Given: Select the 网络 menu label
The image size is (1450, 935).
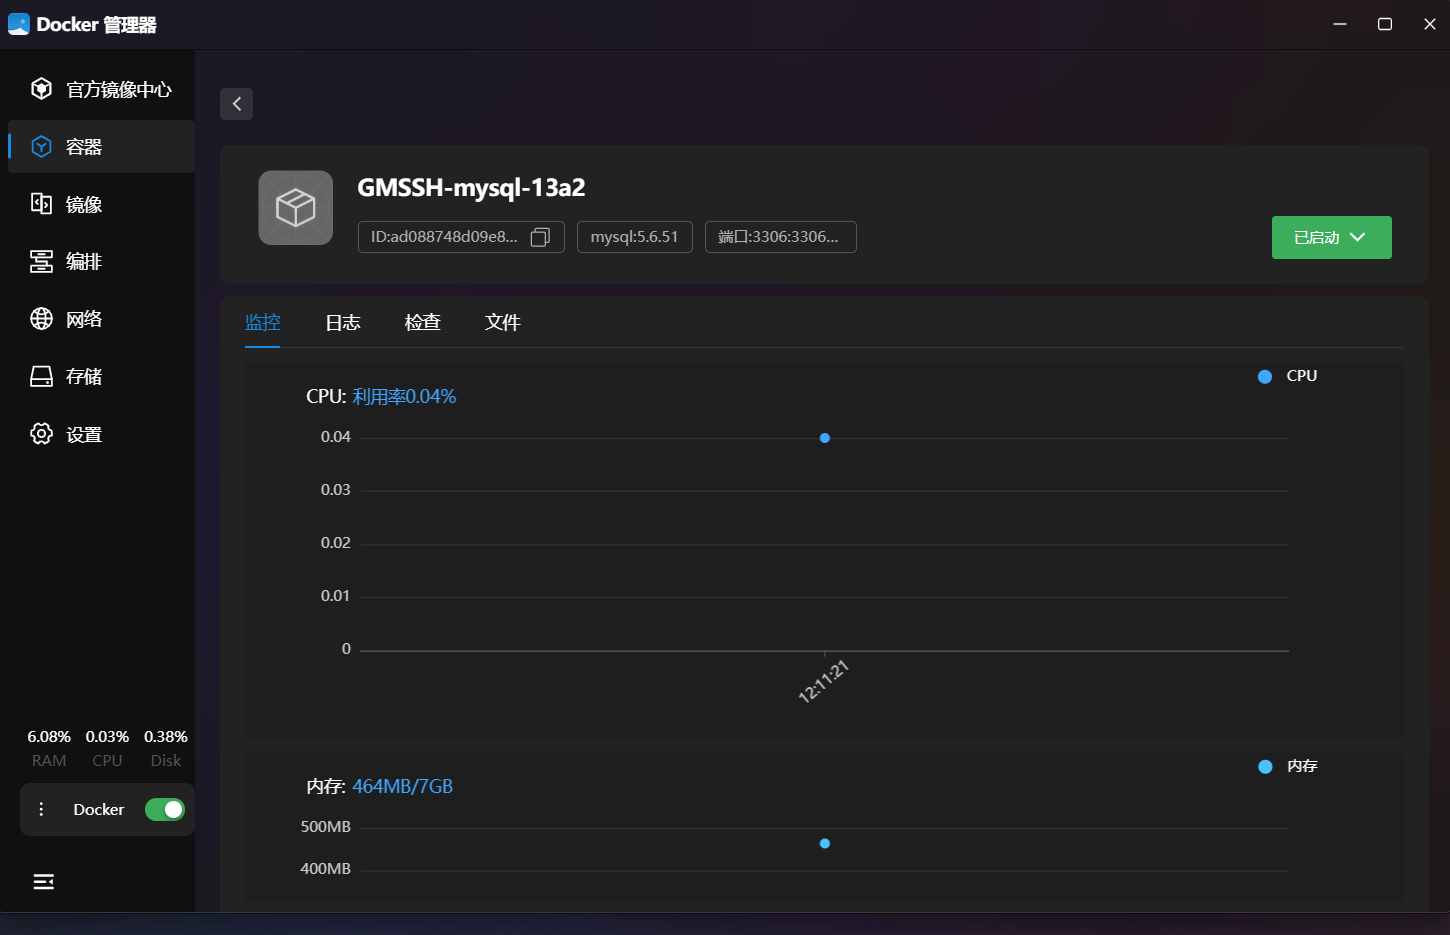Looking at the screenshot, I should (84, 319).
